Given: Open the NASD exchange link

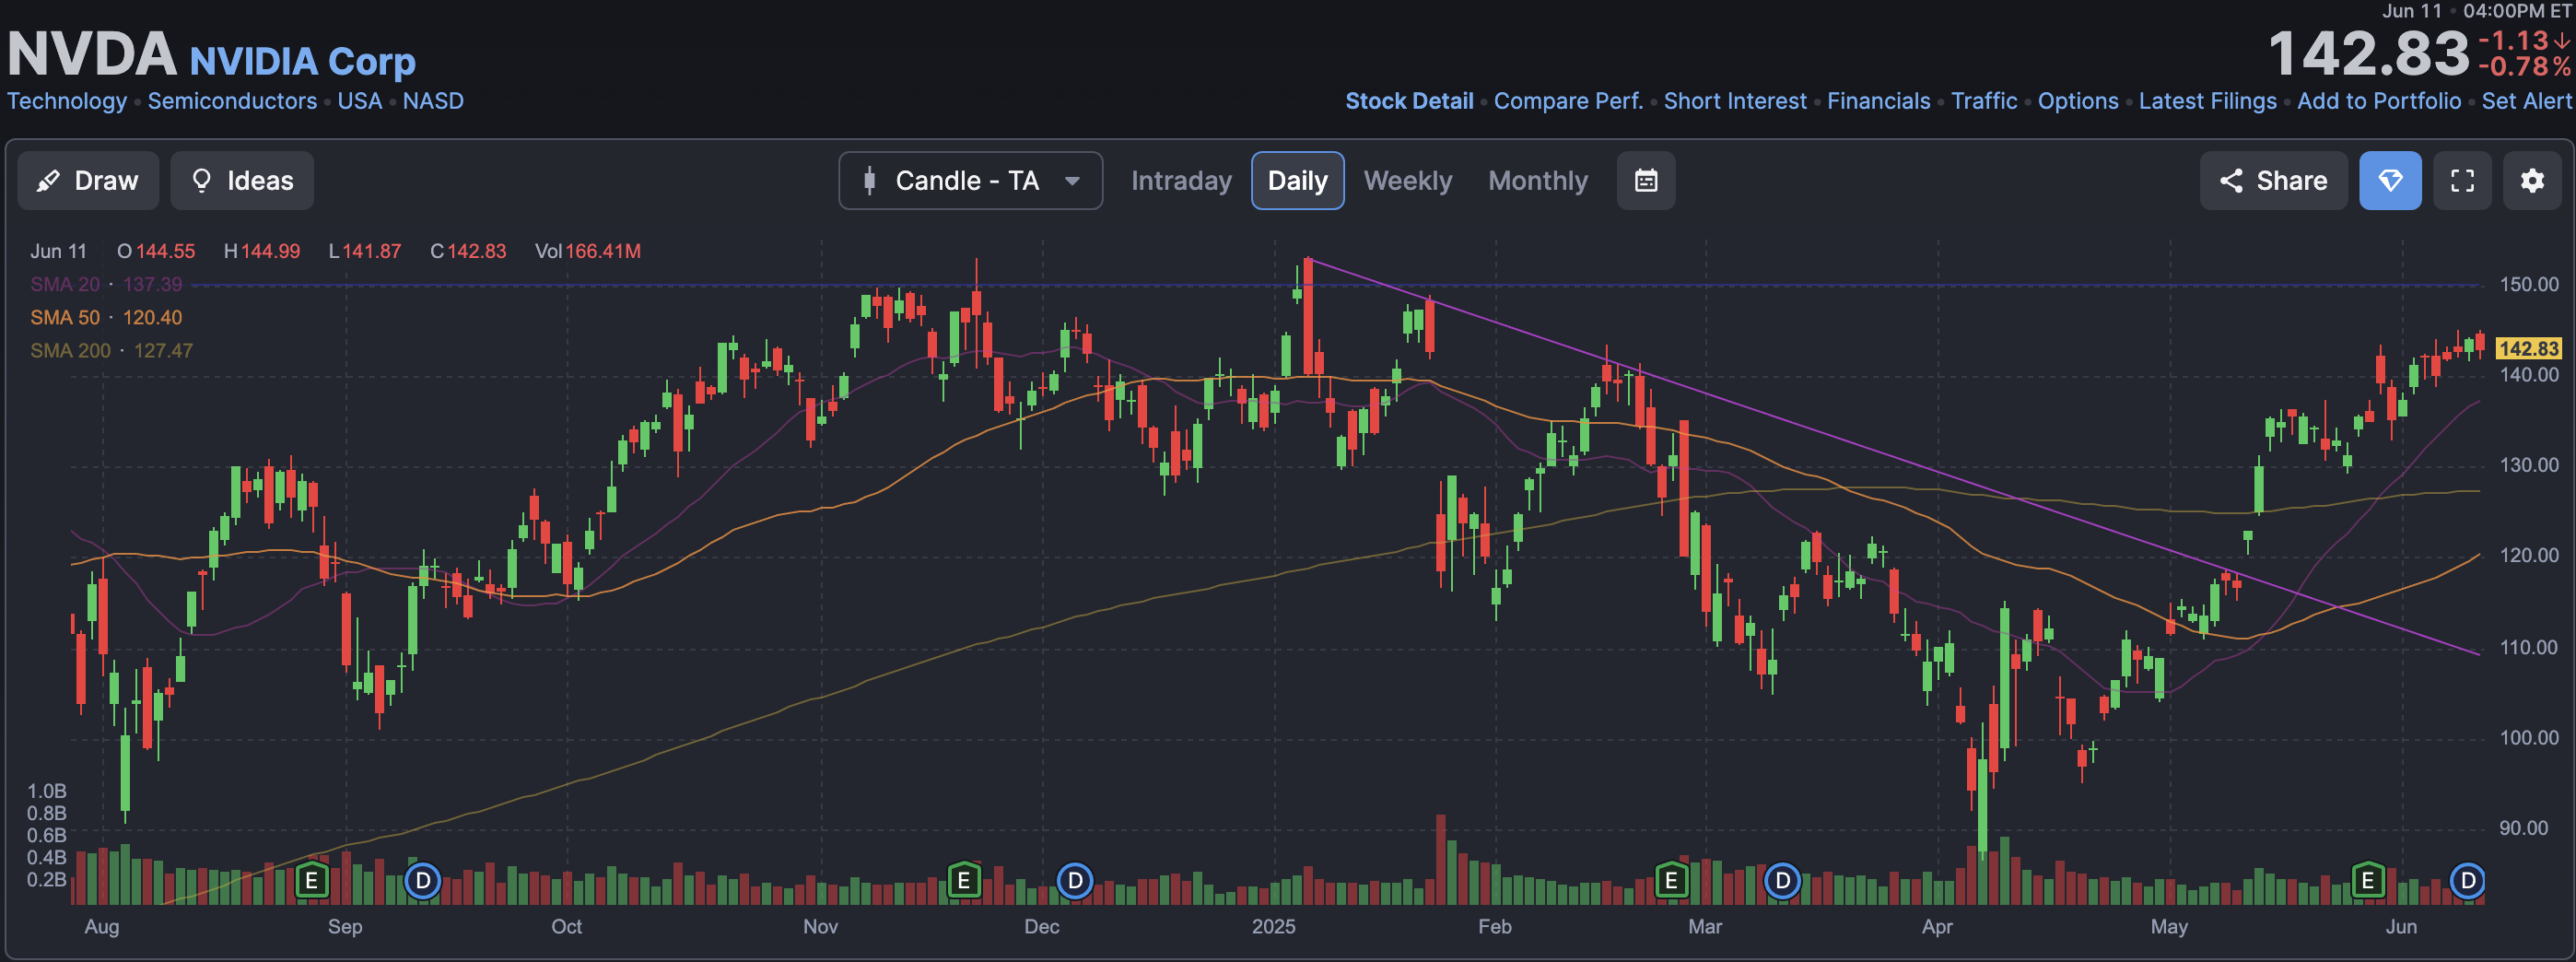Looking at the screenshot, I should [x=433, y=101].
